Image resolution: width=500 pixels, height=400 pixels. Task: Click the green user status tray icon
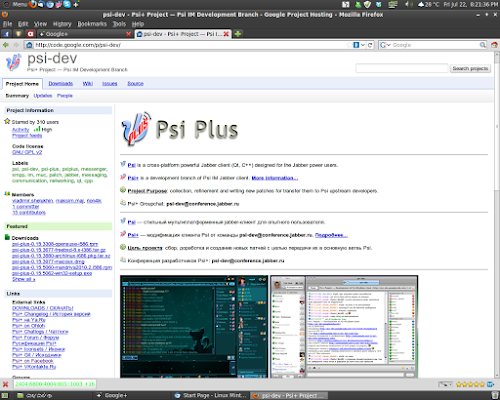point(358,5)
